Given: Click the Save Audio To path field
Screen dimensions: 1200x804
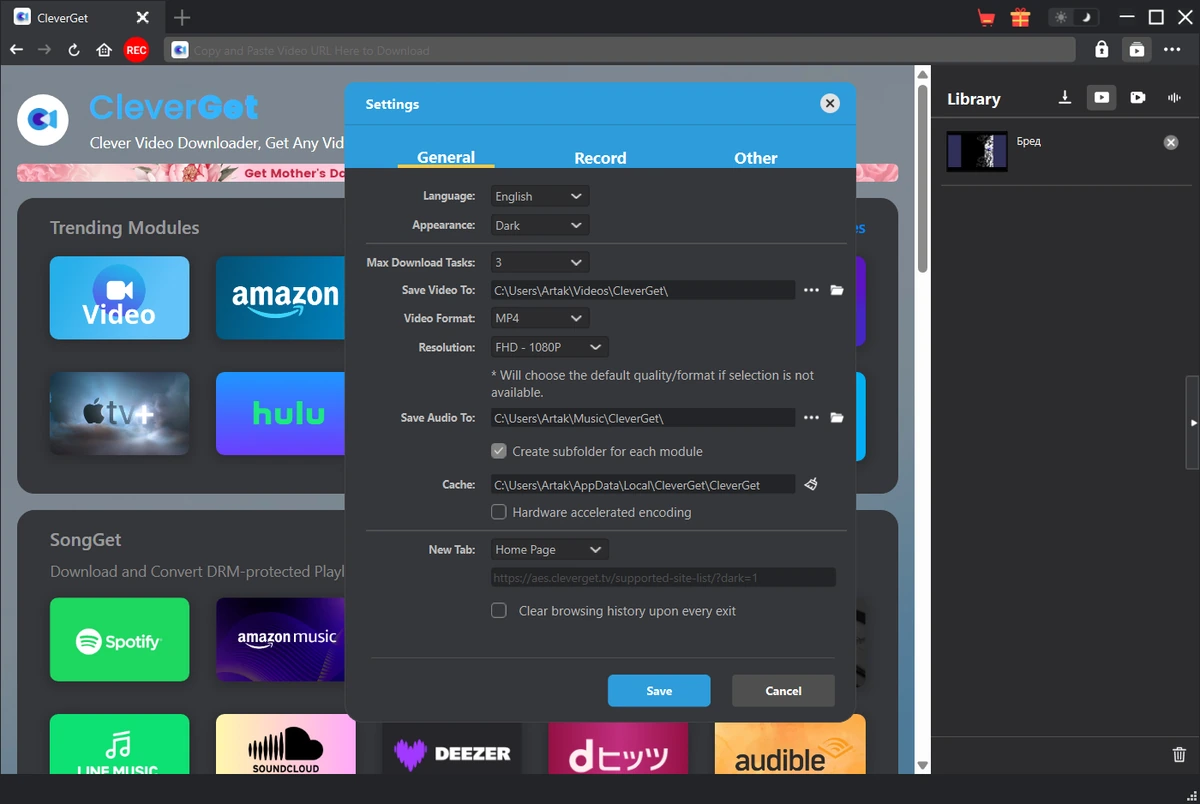Looking at the screenshot, I should [643, 417].
